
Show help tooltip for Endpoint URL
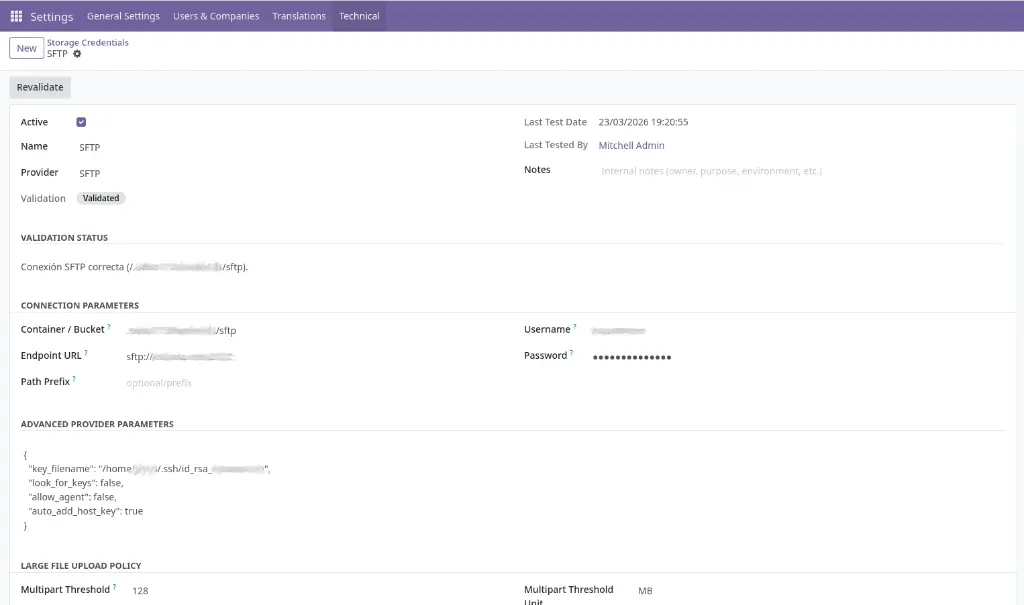coord(86,353)
